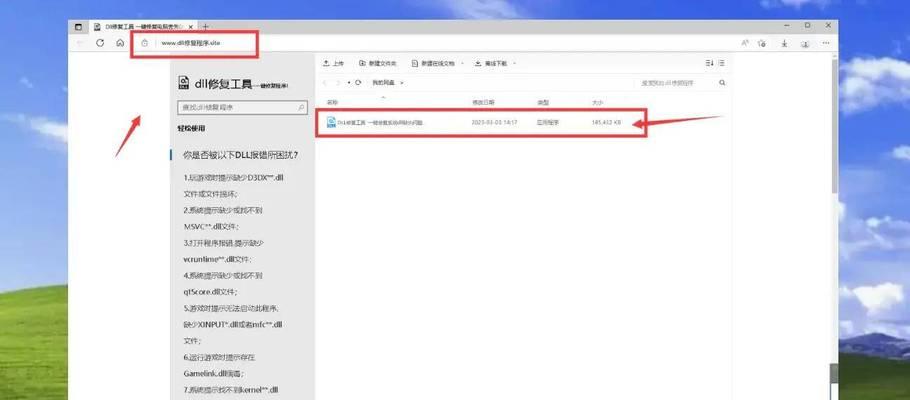Click the sidebar search magnifier icon
This screenshot has width=910, height=400.
pos(301,107)
